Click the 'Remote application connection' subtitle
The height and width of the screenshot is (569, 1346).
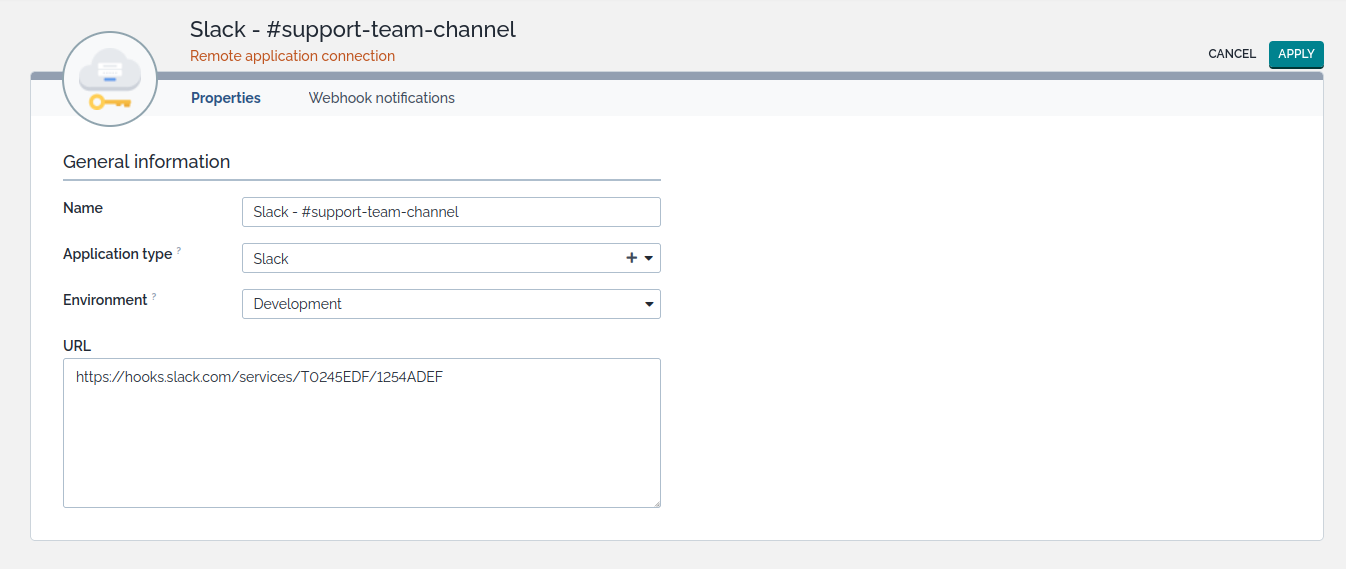pyautogui.click(x=292, y=56)
